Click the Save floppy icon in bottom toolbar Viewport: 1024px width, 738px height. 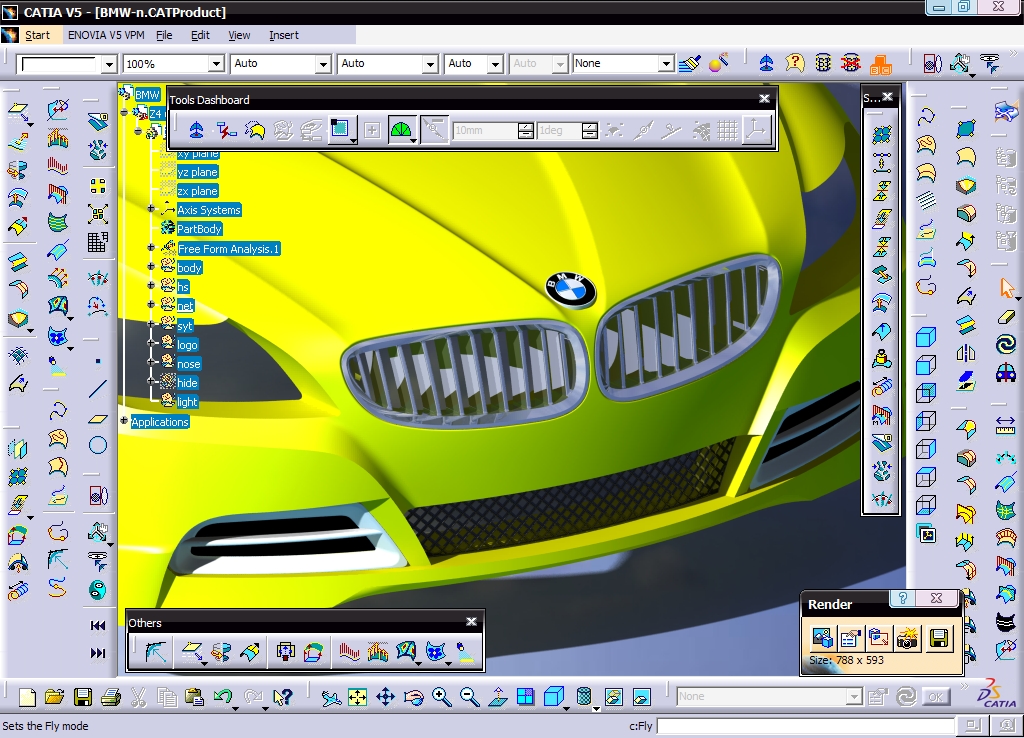click(x=83, y=697)
